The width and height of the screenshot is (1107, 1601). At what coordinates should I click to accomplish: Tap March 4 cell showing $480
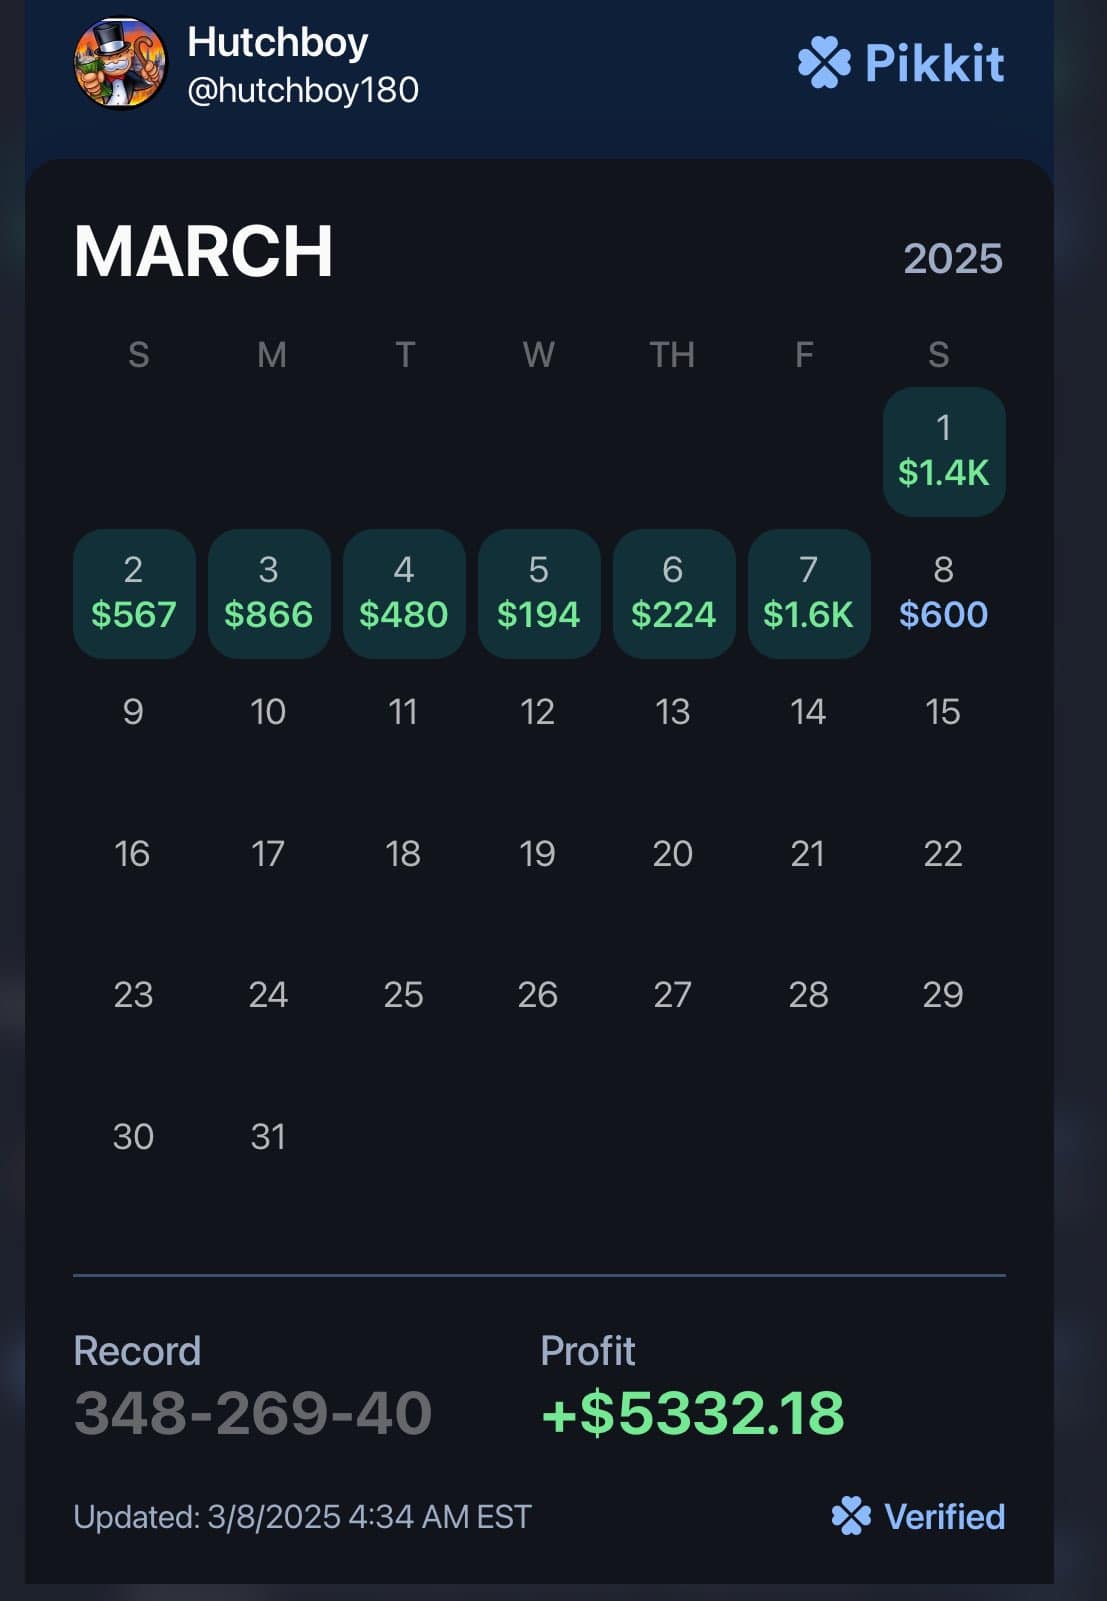tap(404, 594)
